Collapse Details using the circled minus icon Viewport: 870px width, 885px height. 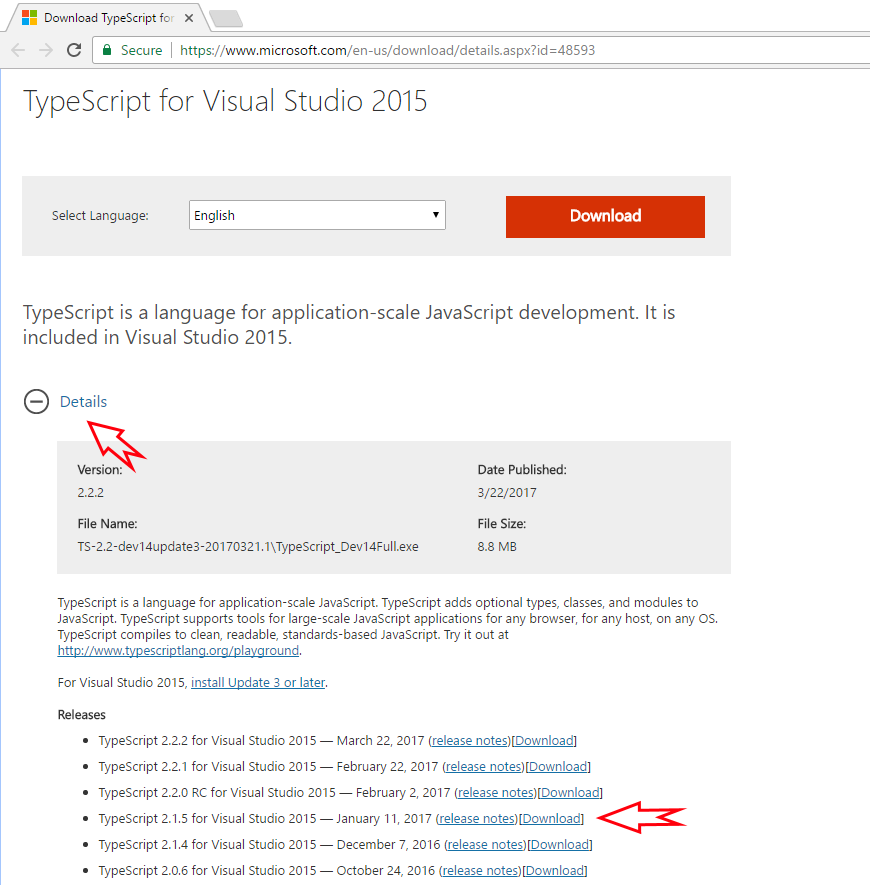(36, 402)
